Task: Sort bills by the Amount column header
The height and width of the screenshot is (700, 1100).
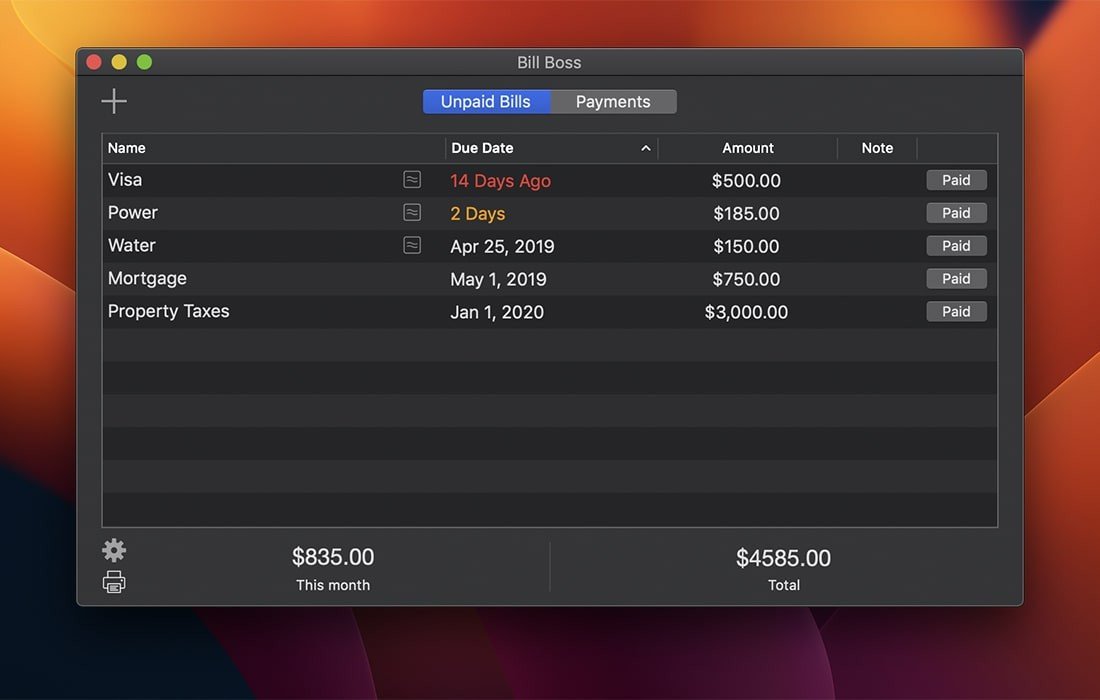Action: pyautogui.click(x=747, y=148)
